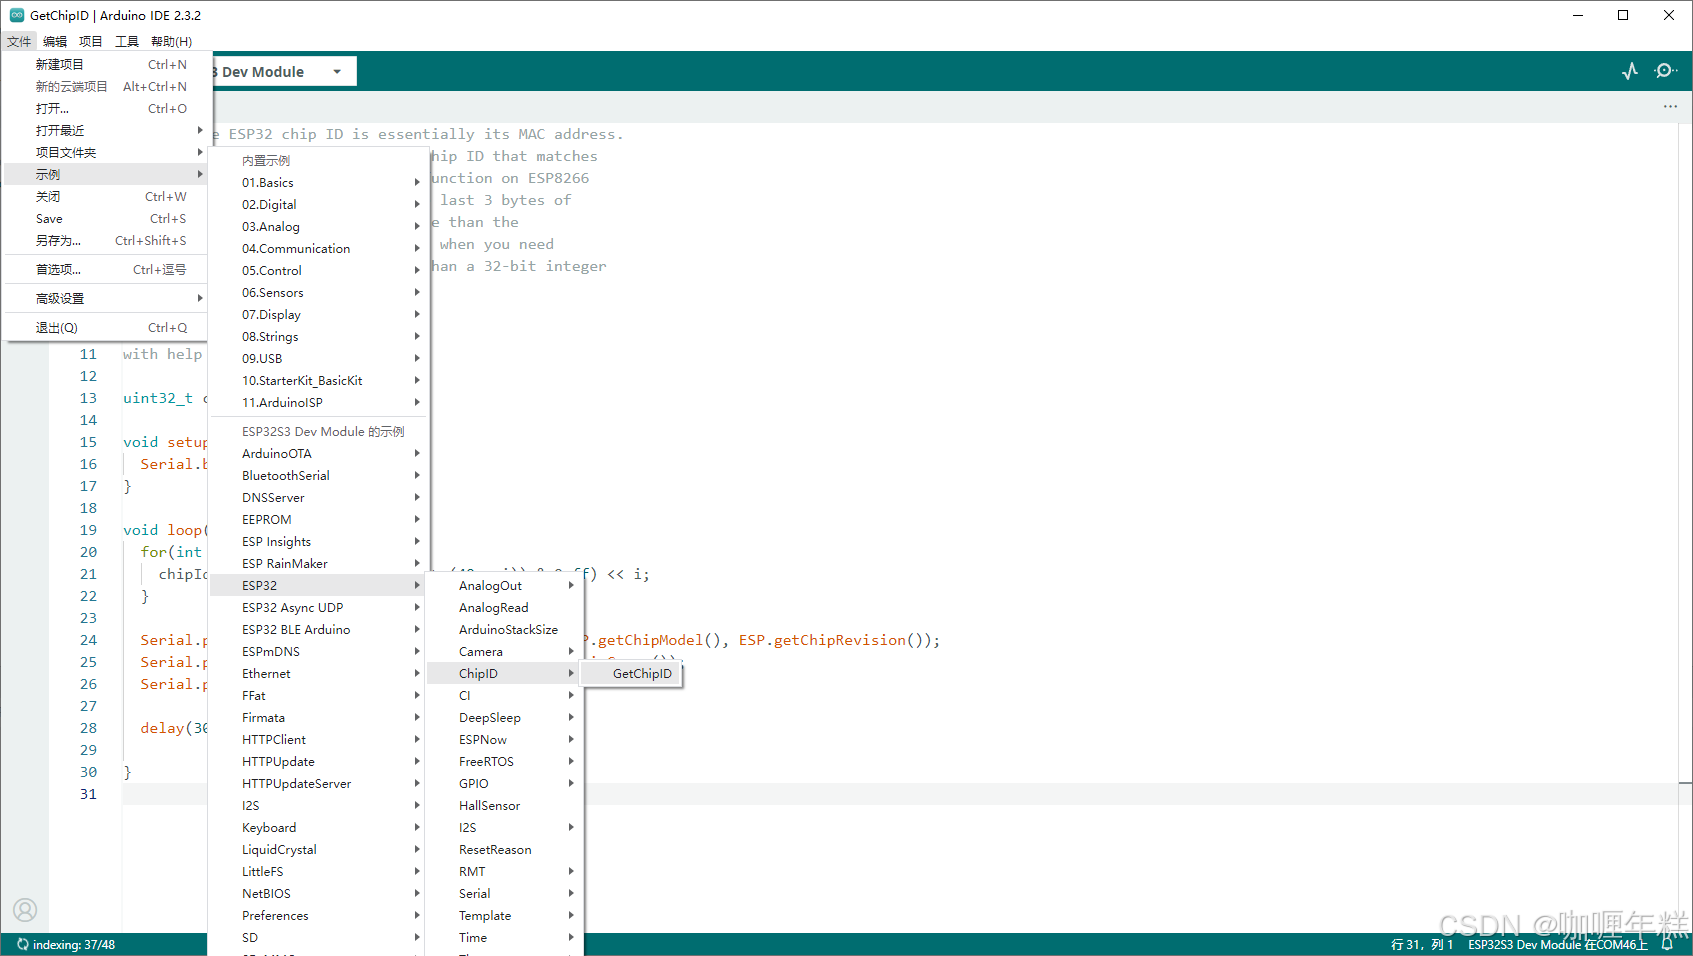Open Preferences library examples submenu
This screenshot has height=956, width=1693.
click(318, 915)
